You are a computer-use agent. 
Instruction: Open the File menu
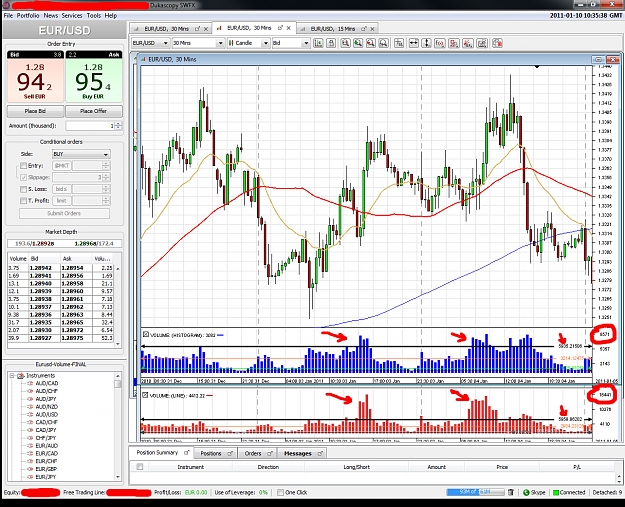click(x=8, y=16)
